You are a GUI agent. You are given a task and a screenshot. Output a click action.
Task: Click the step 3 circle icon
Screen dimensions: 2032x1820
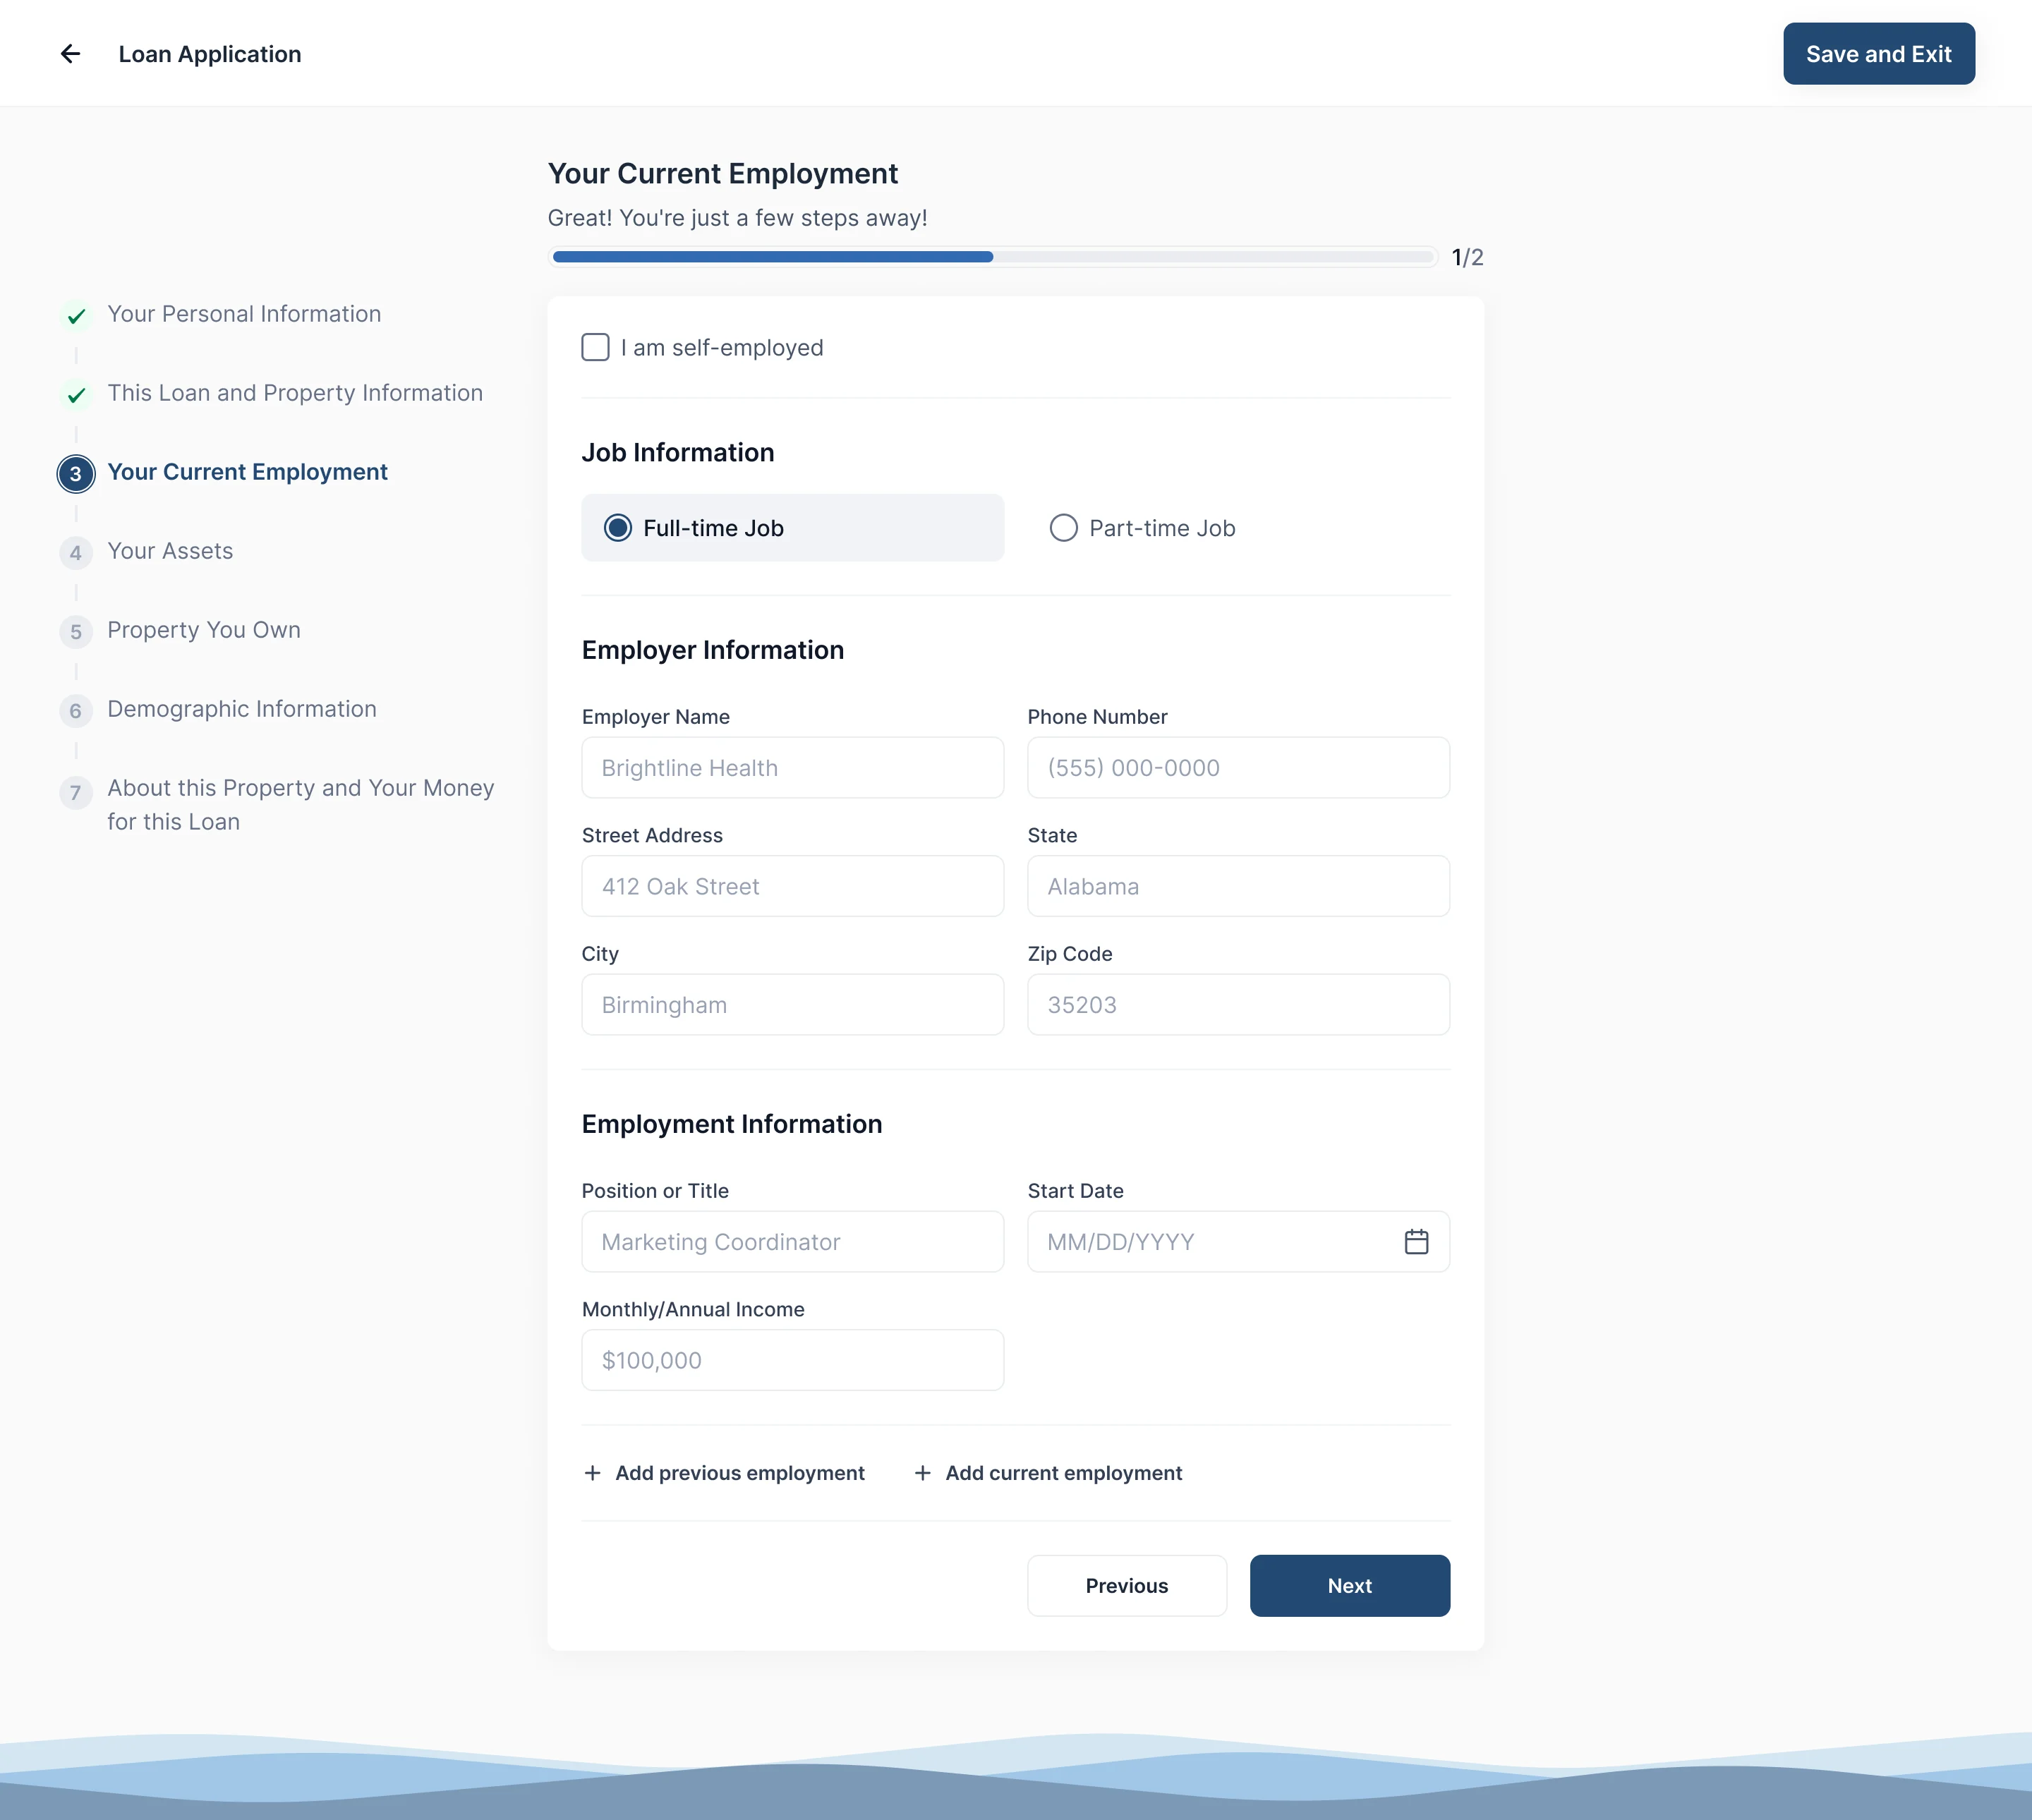76,474
